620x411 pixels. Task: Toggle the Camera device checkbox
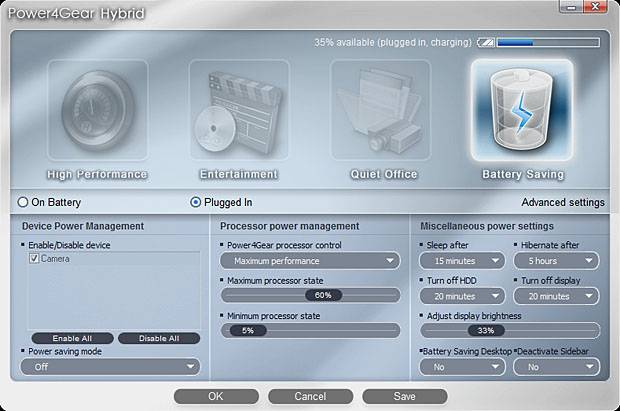pos(34,258)
